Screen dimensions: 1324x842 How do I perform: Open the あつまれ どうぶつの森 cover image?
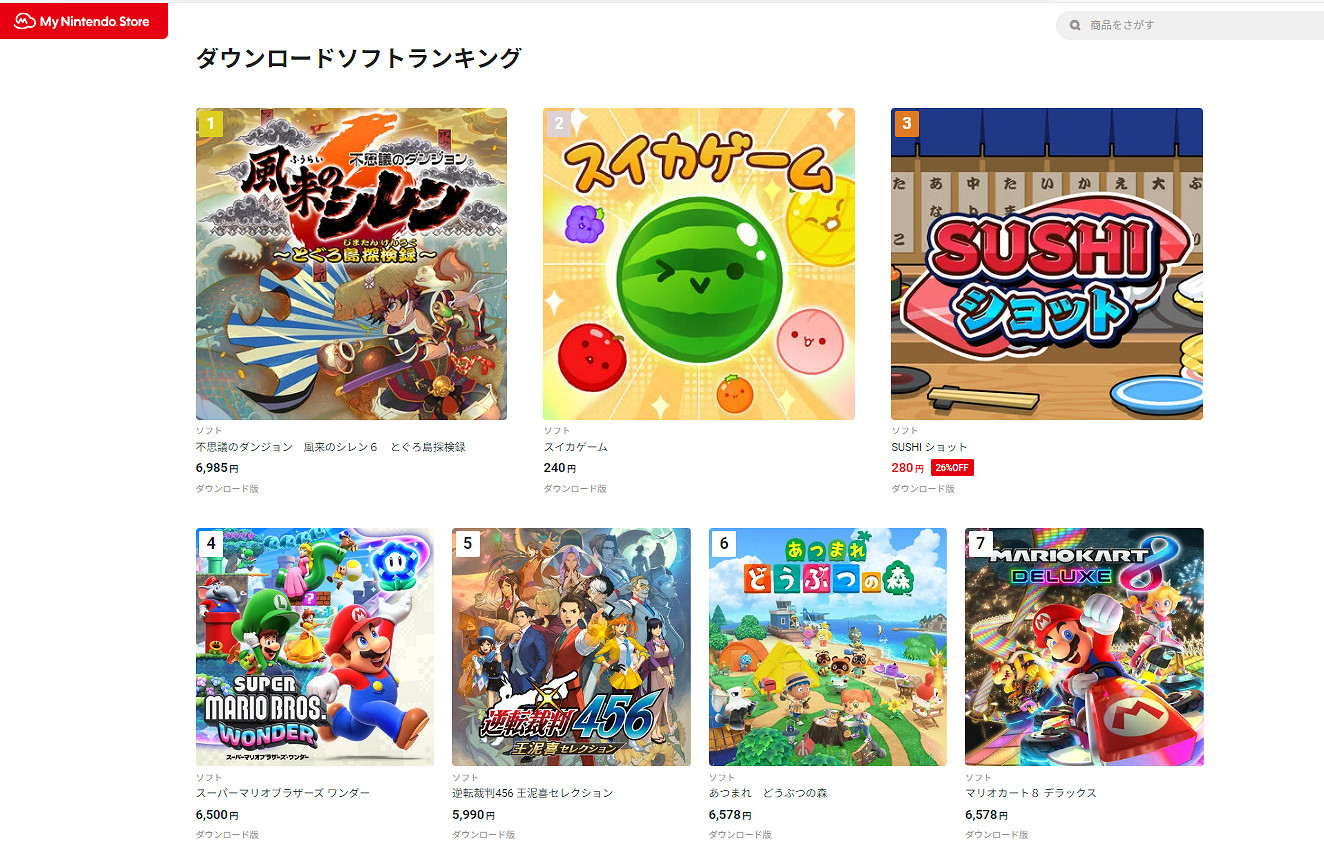[828, 647]
